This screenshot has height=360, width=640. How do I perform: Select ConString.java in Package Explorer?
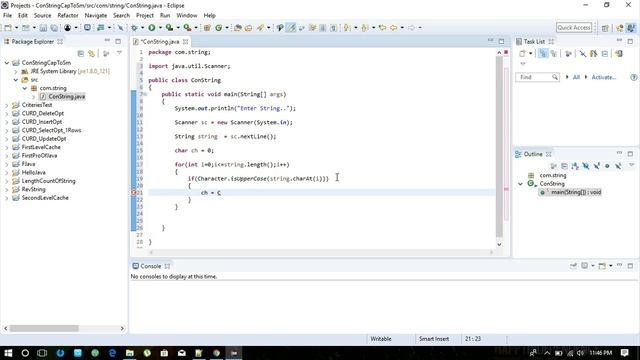[67, 97]
